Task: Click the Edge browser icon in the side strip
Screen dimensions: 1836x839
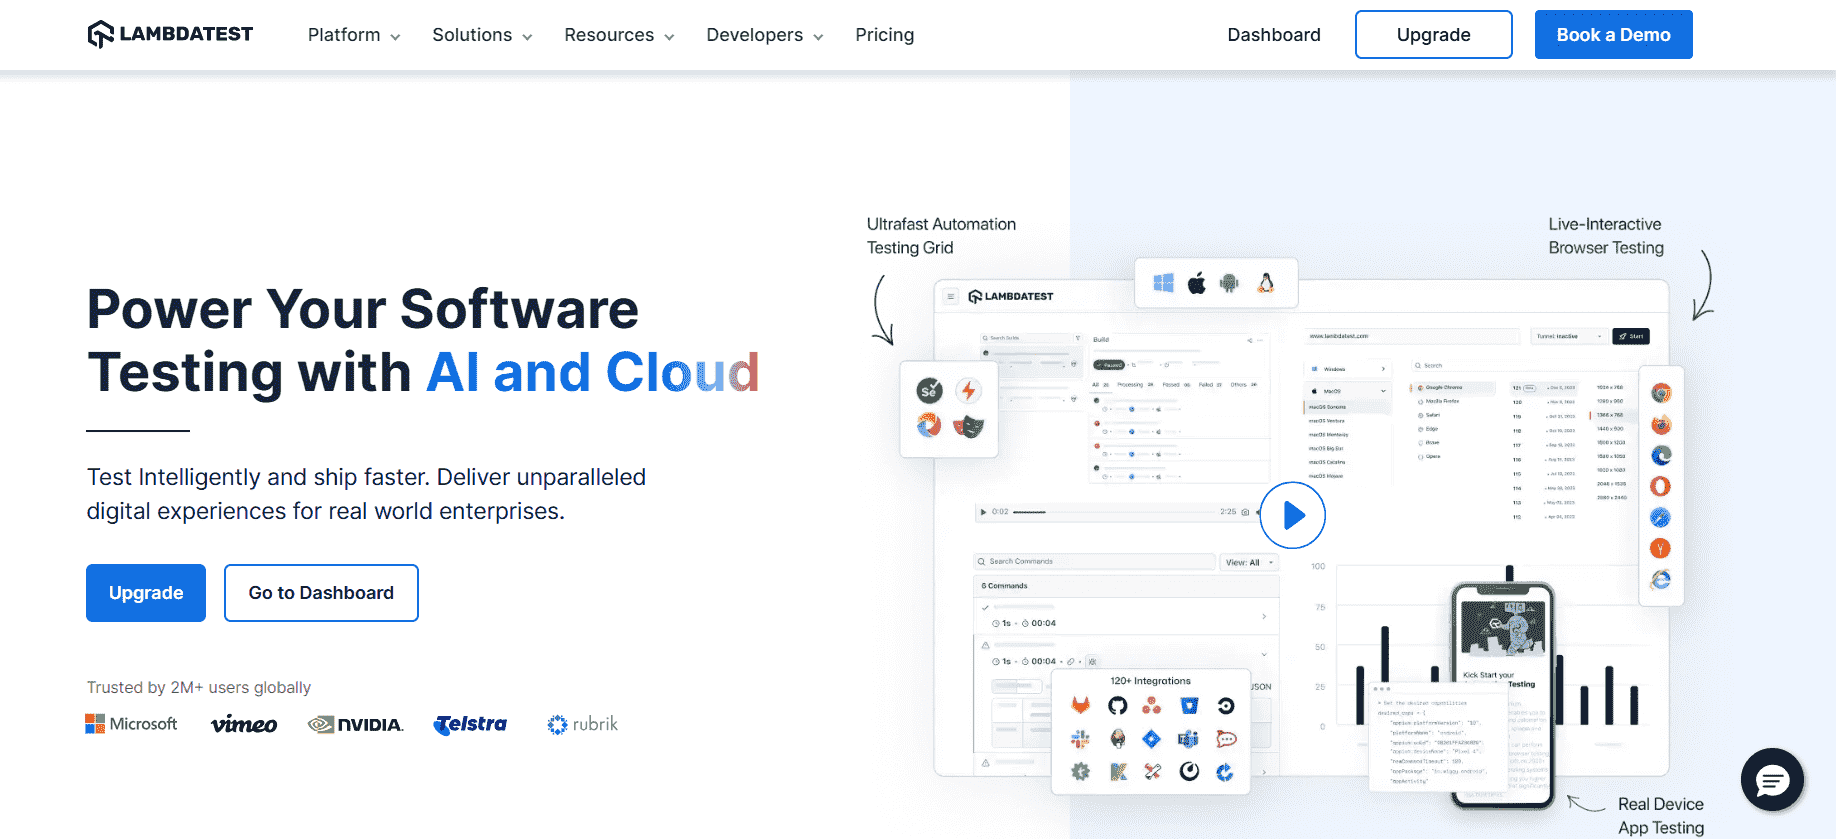Action: point(1661,455)
